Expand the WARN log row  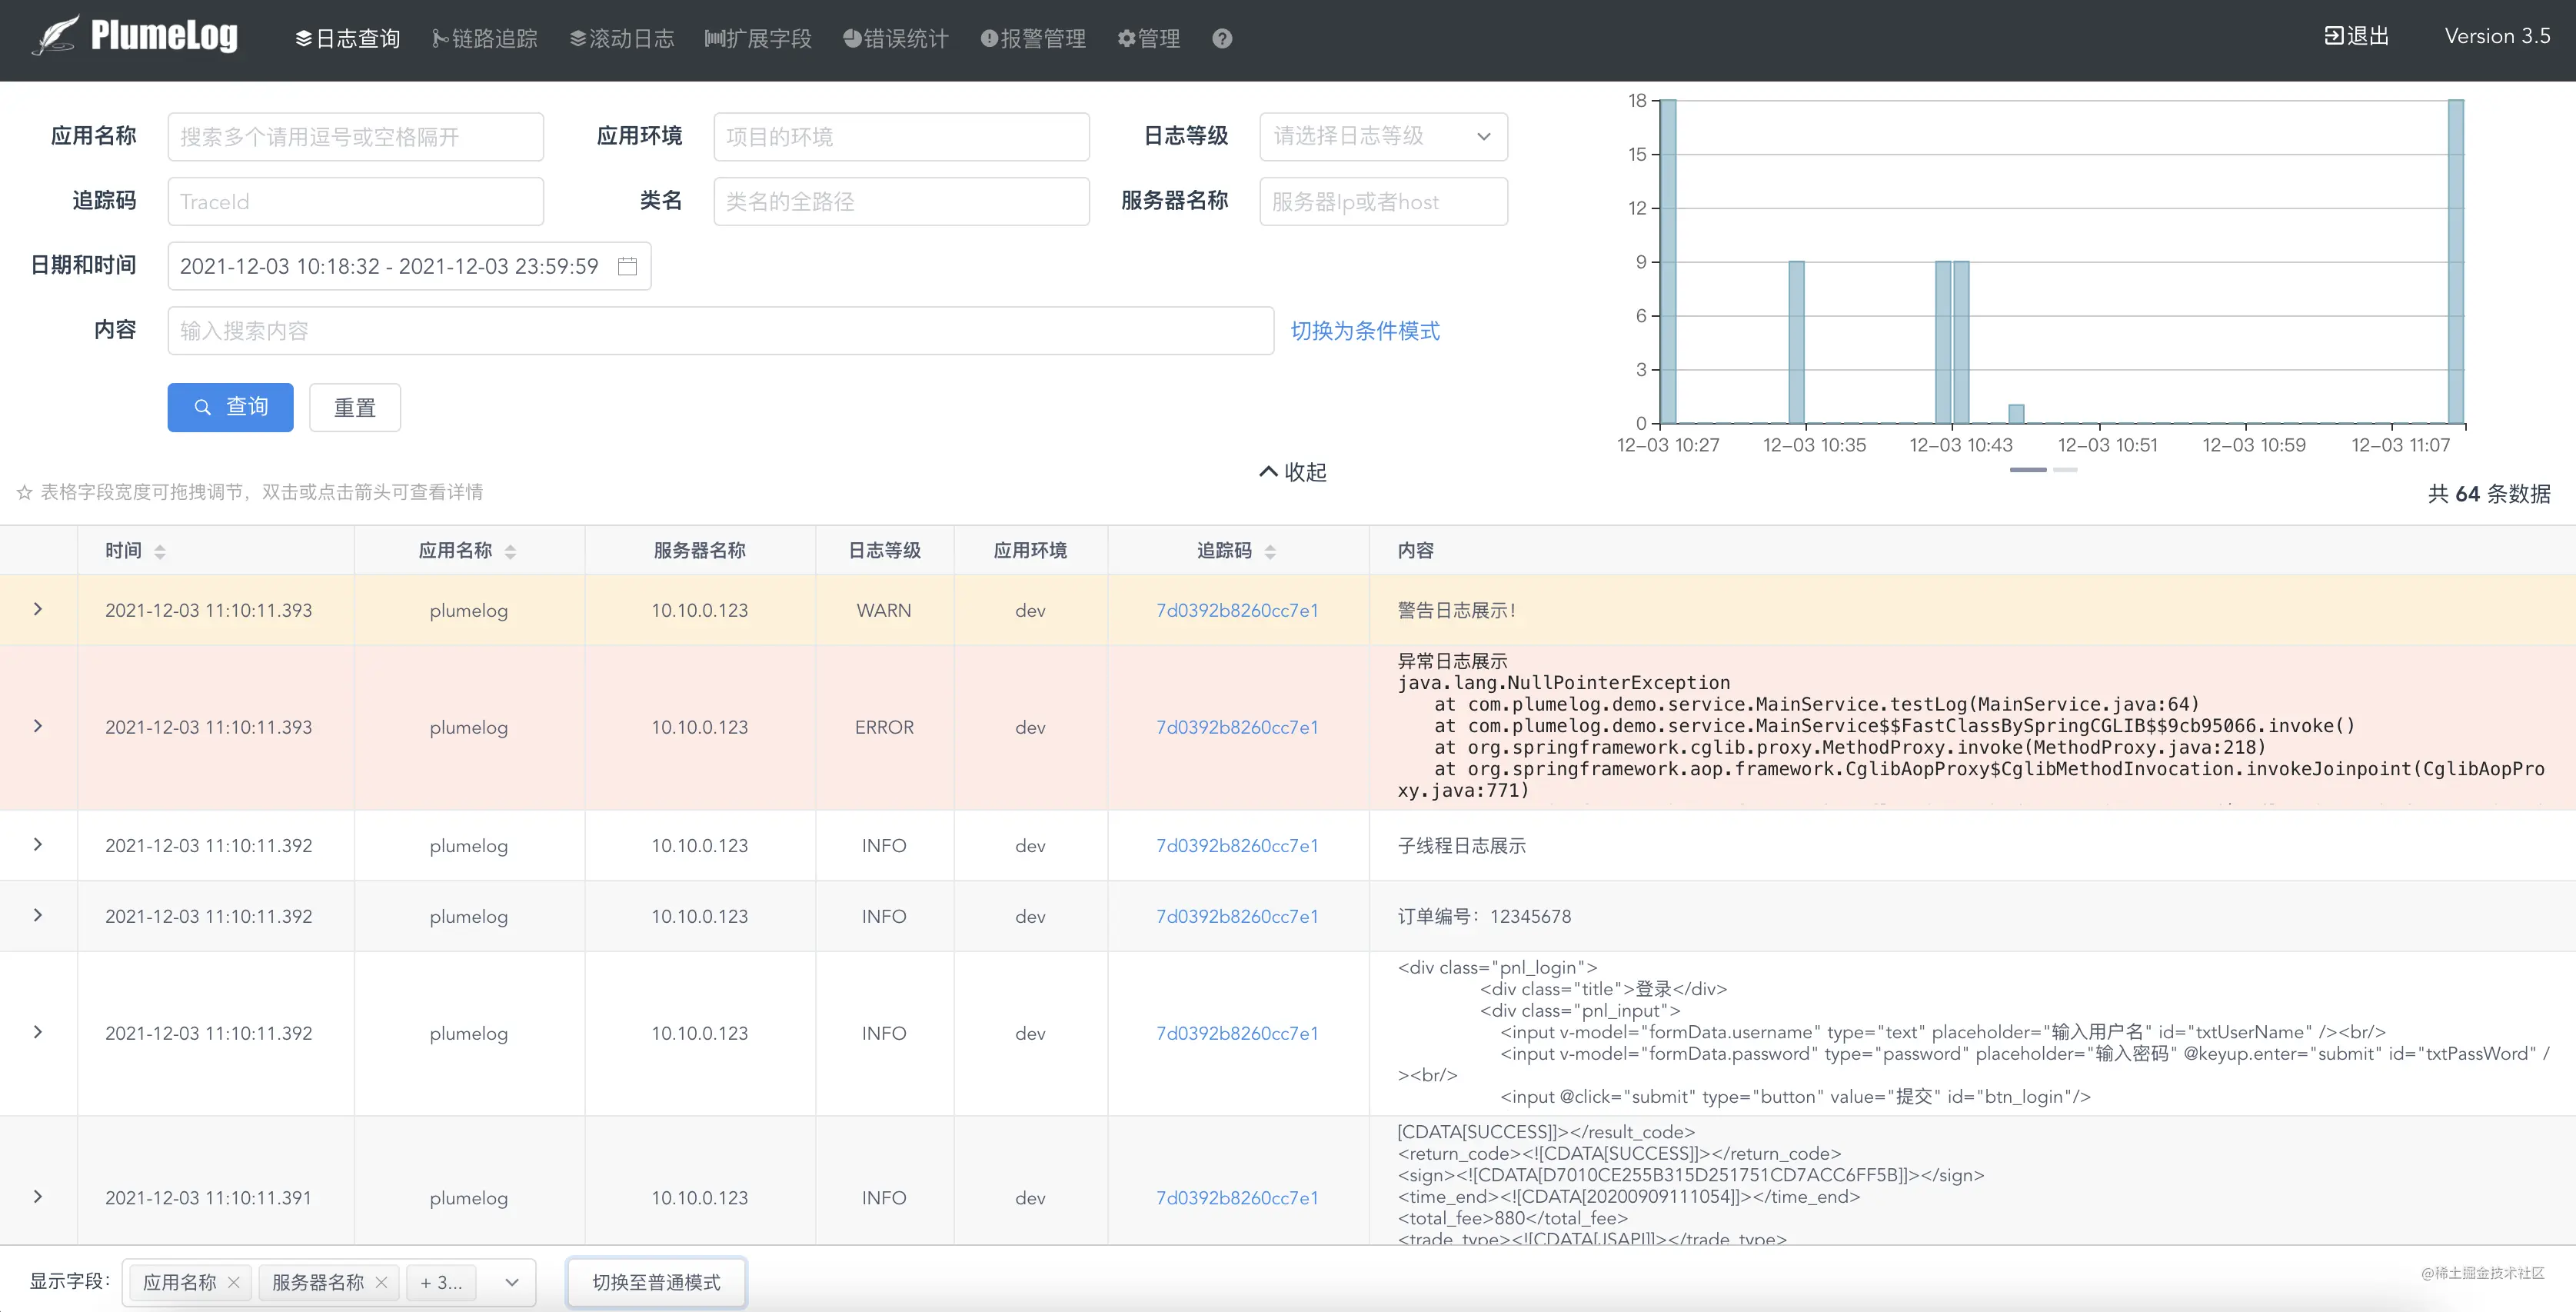pos(38,609)
